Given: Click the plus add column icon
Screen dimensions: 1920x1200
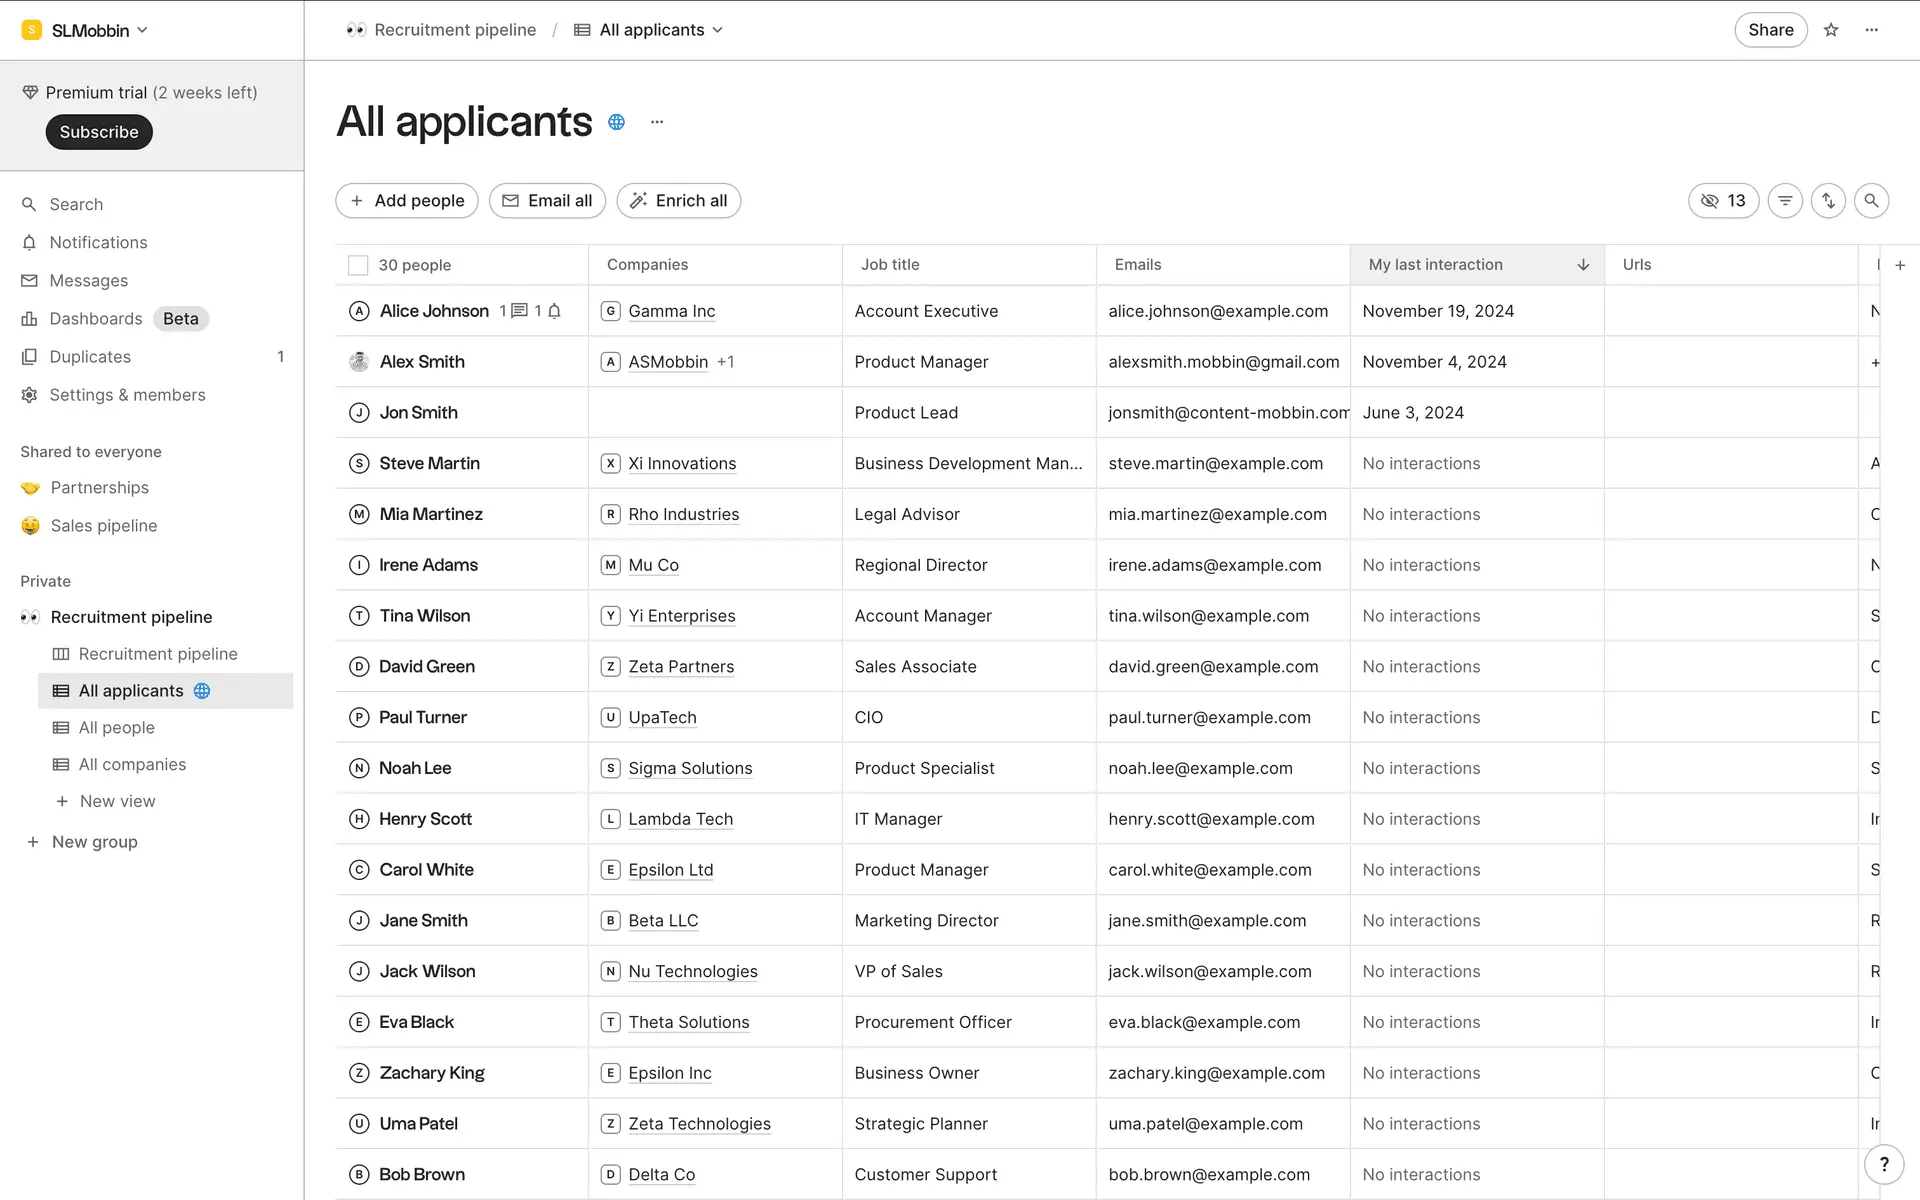Looking at the screenshot, I should pyautogui.click(x=1900, y=265).
